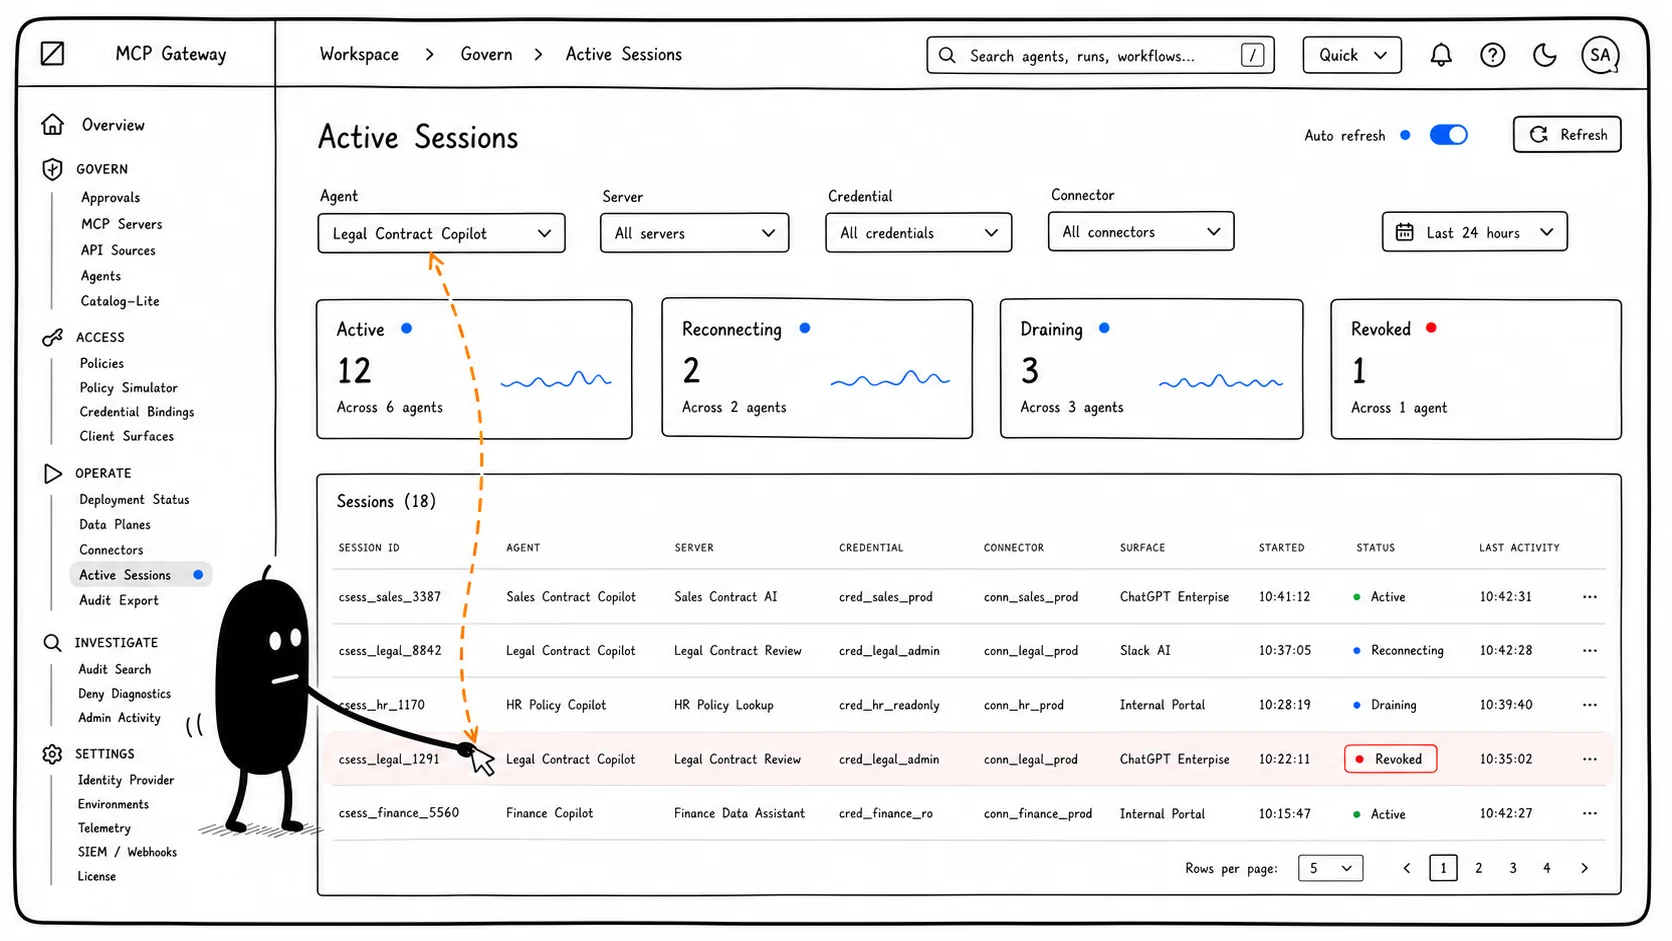Click the calendar icon in time range

[x=1405, y=232]
